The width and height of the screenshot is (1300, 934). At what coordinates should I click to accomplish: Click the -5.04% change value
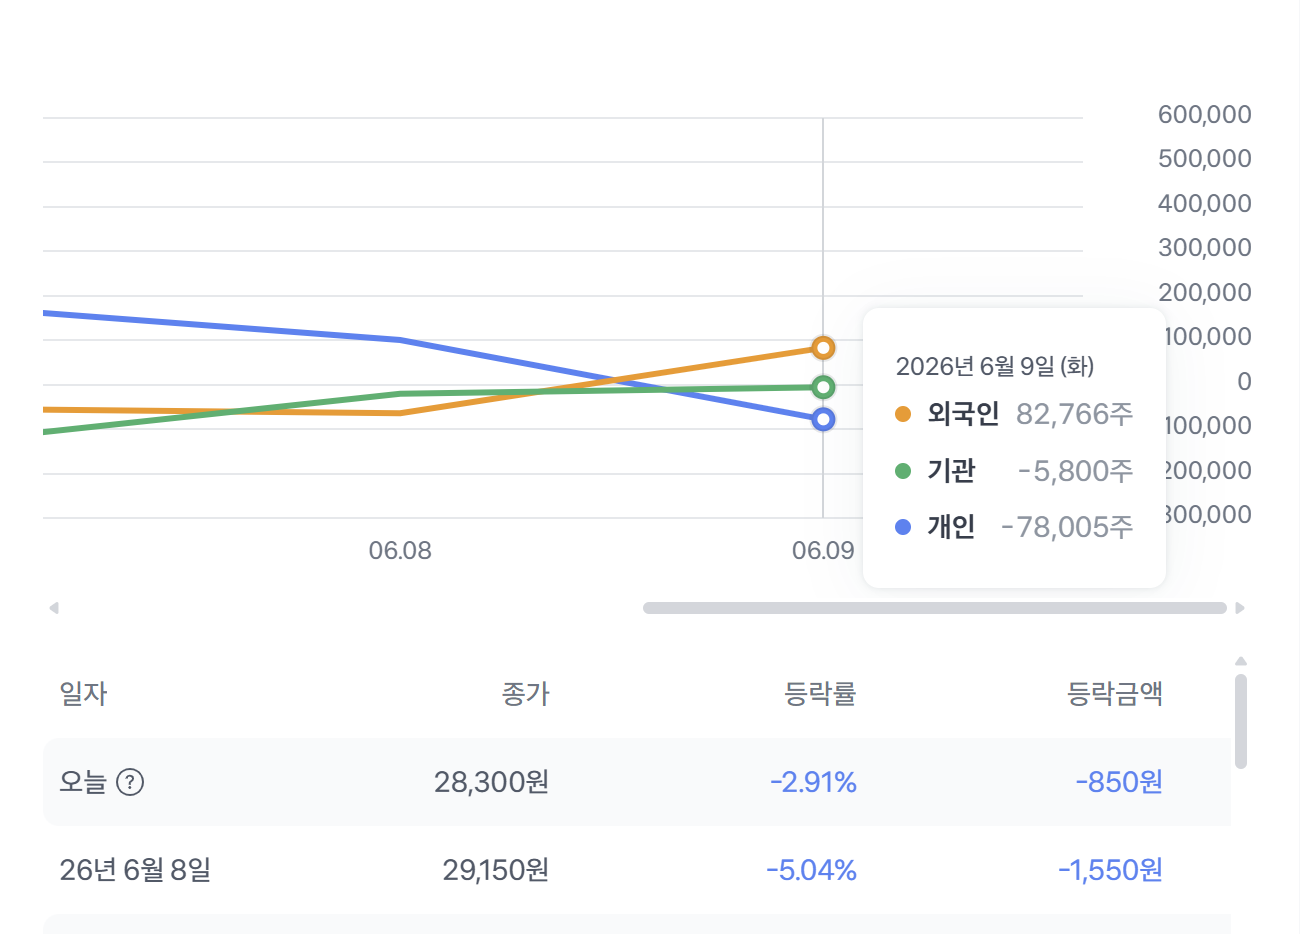point(811,870)
